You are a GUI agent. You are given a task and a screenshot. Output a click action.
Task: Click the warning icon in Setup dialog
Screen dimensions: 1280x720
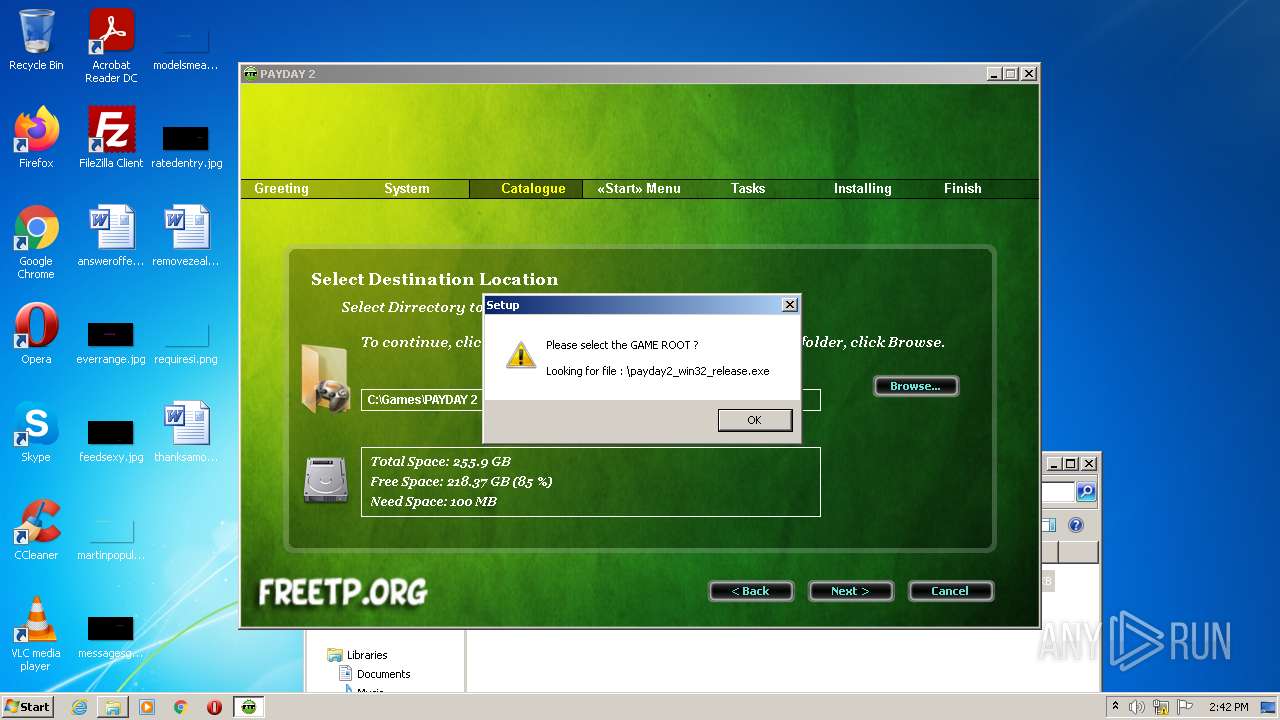520,354
